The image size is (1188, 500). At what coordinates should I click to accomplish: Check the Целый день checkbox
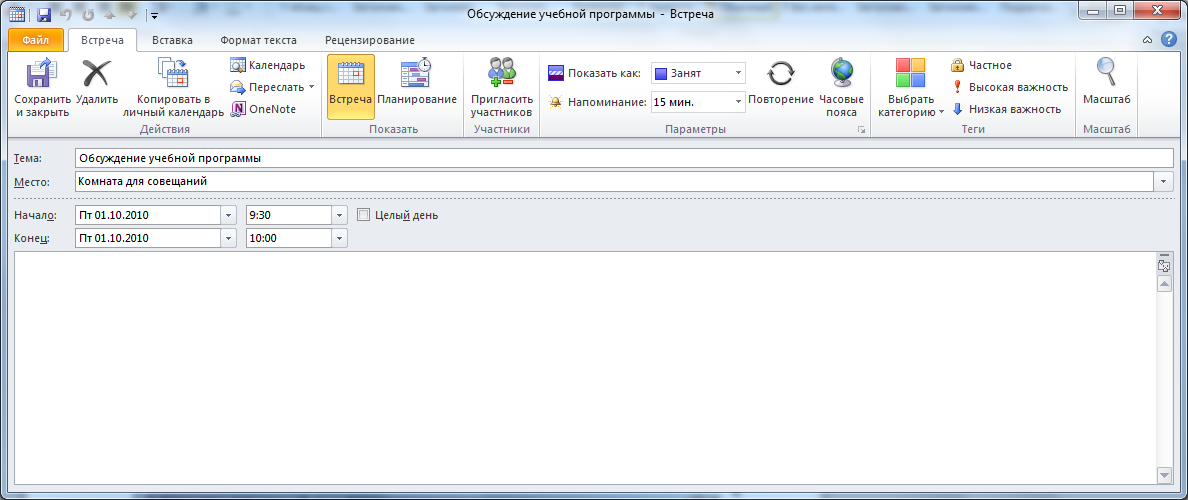click(x=363, y=215)
